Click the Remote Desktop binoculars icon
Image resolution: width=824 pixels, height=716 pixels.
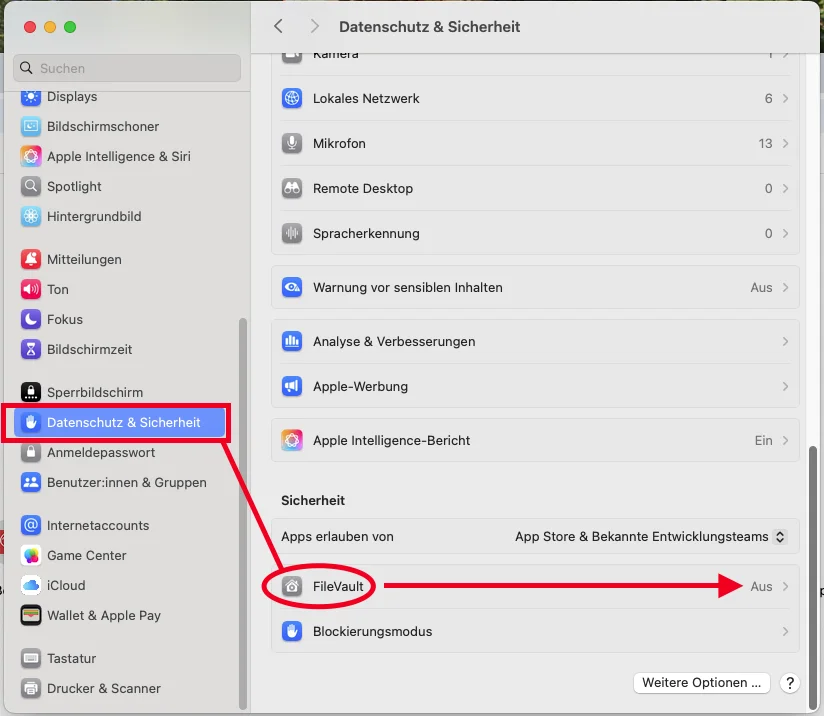[x=292, y=188]
